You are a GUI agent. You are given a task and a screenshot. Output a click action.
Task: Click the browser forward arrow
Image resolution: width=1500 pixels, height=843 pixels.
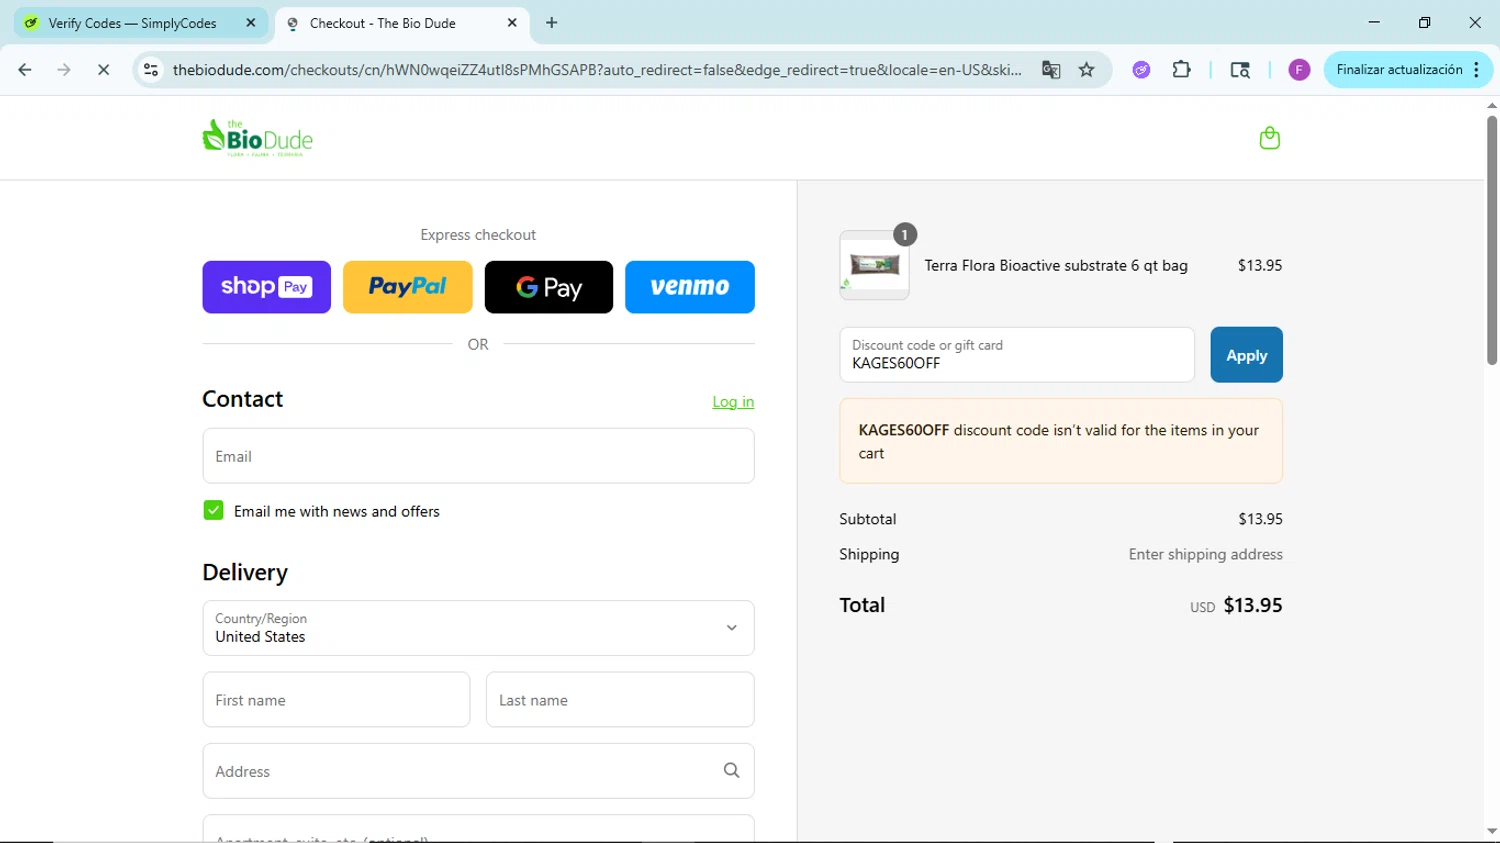[64, 70]
